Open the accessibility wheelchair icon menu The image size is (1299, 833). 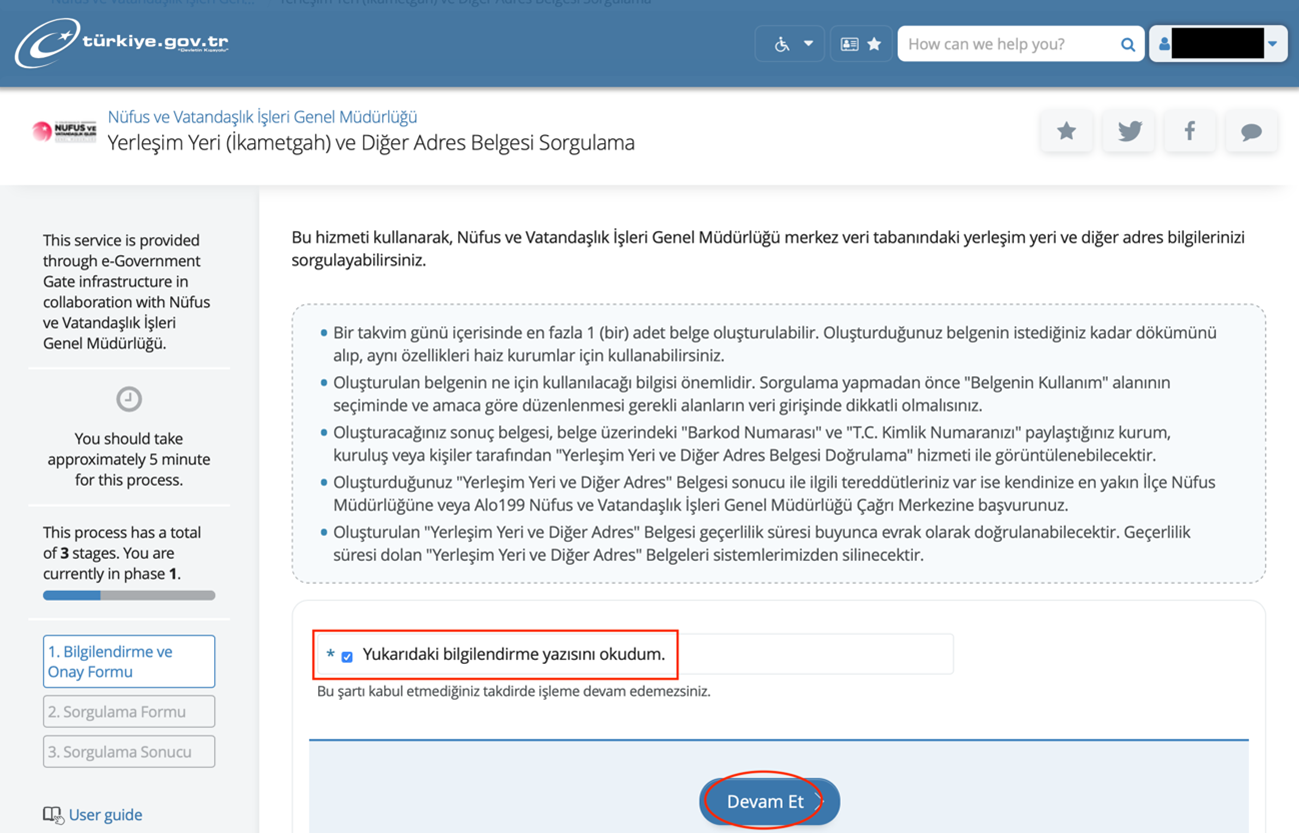782,44
